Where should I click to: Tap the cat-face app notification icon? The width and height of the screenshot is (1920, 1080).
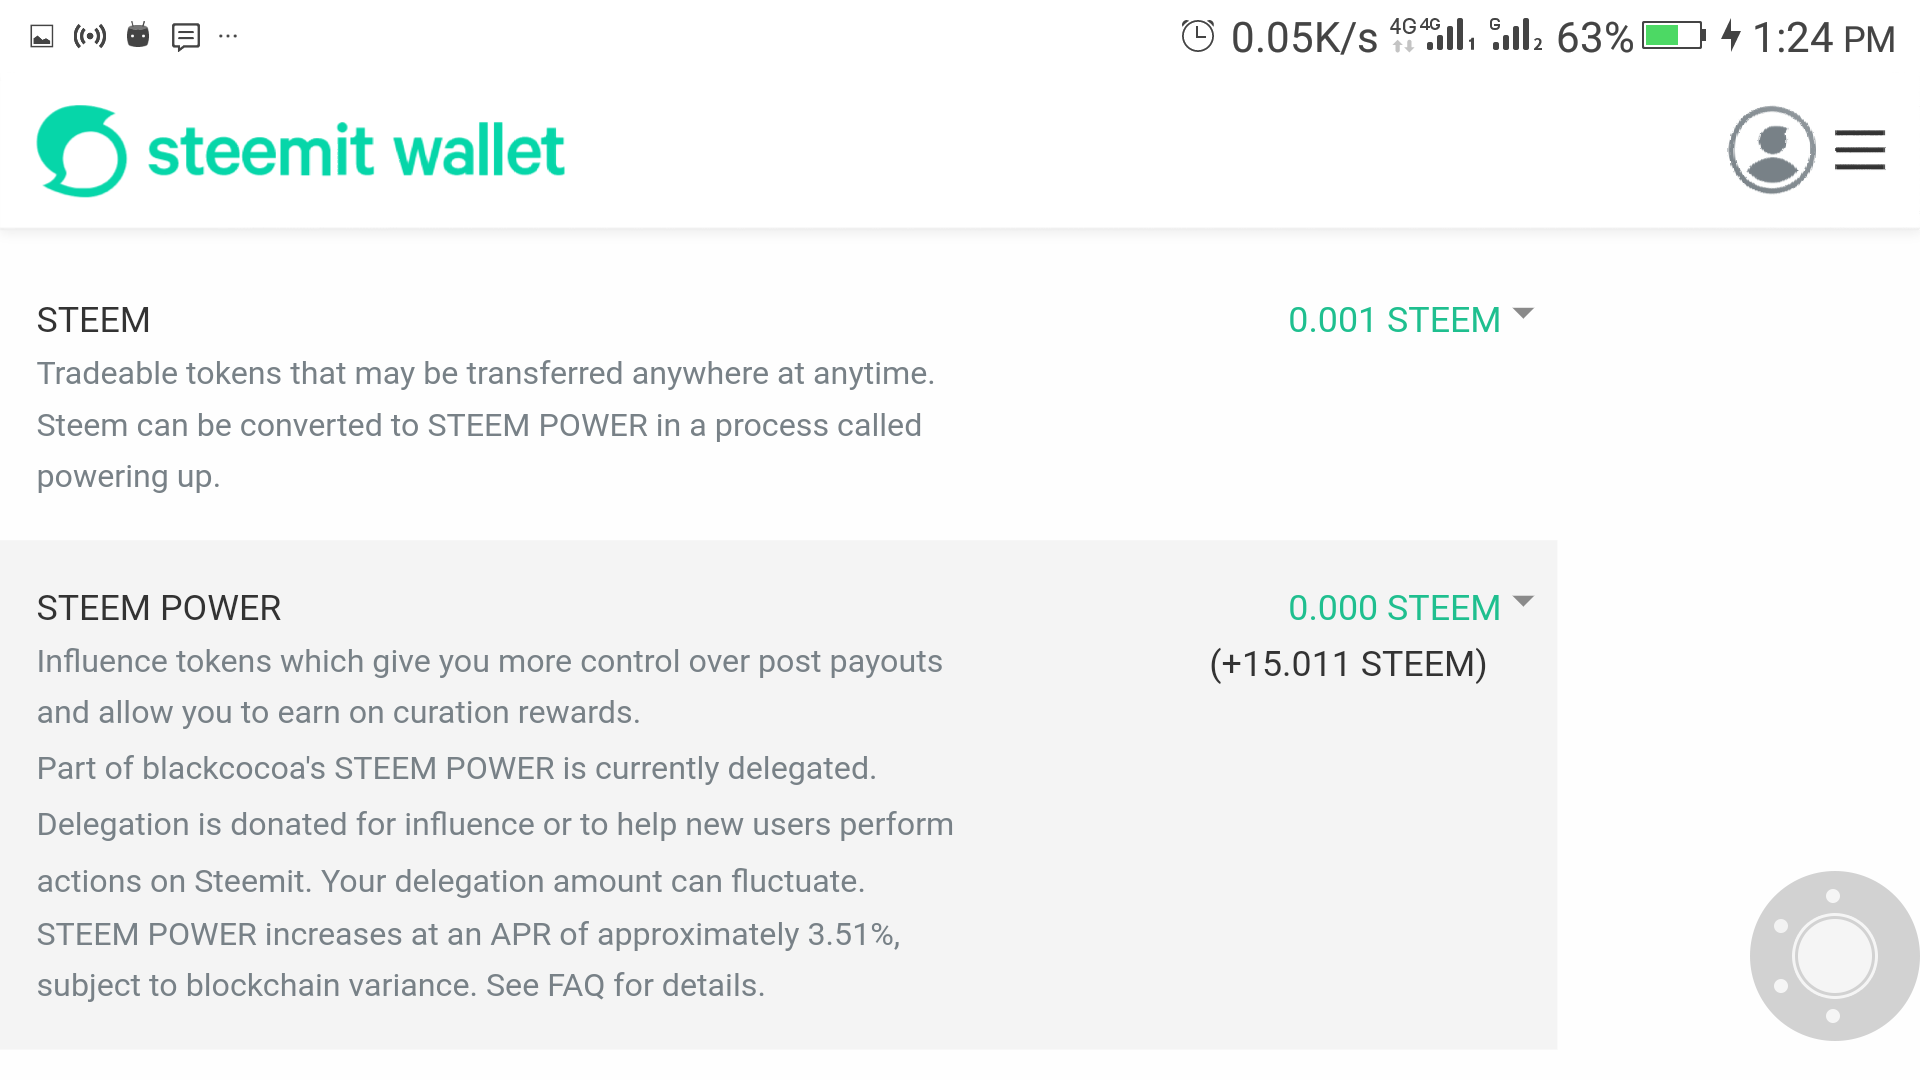point(138,36)
